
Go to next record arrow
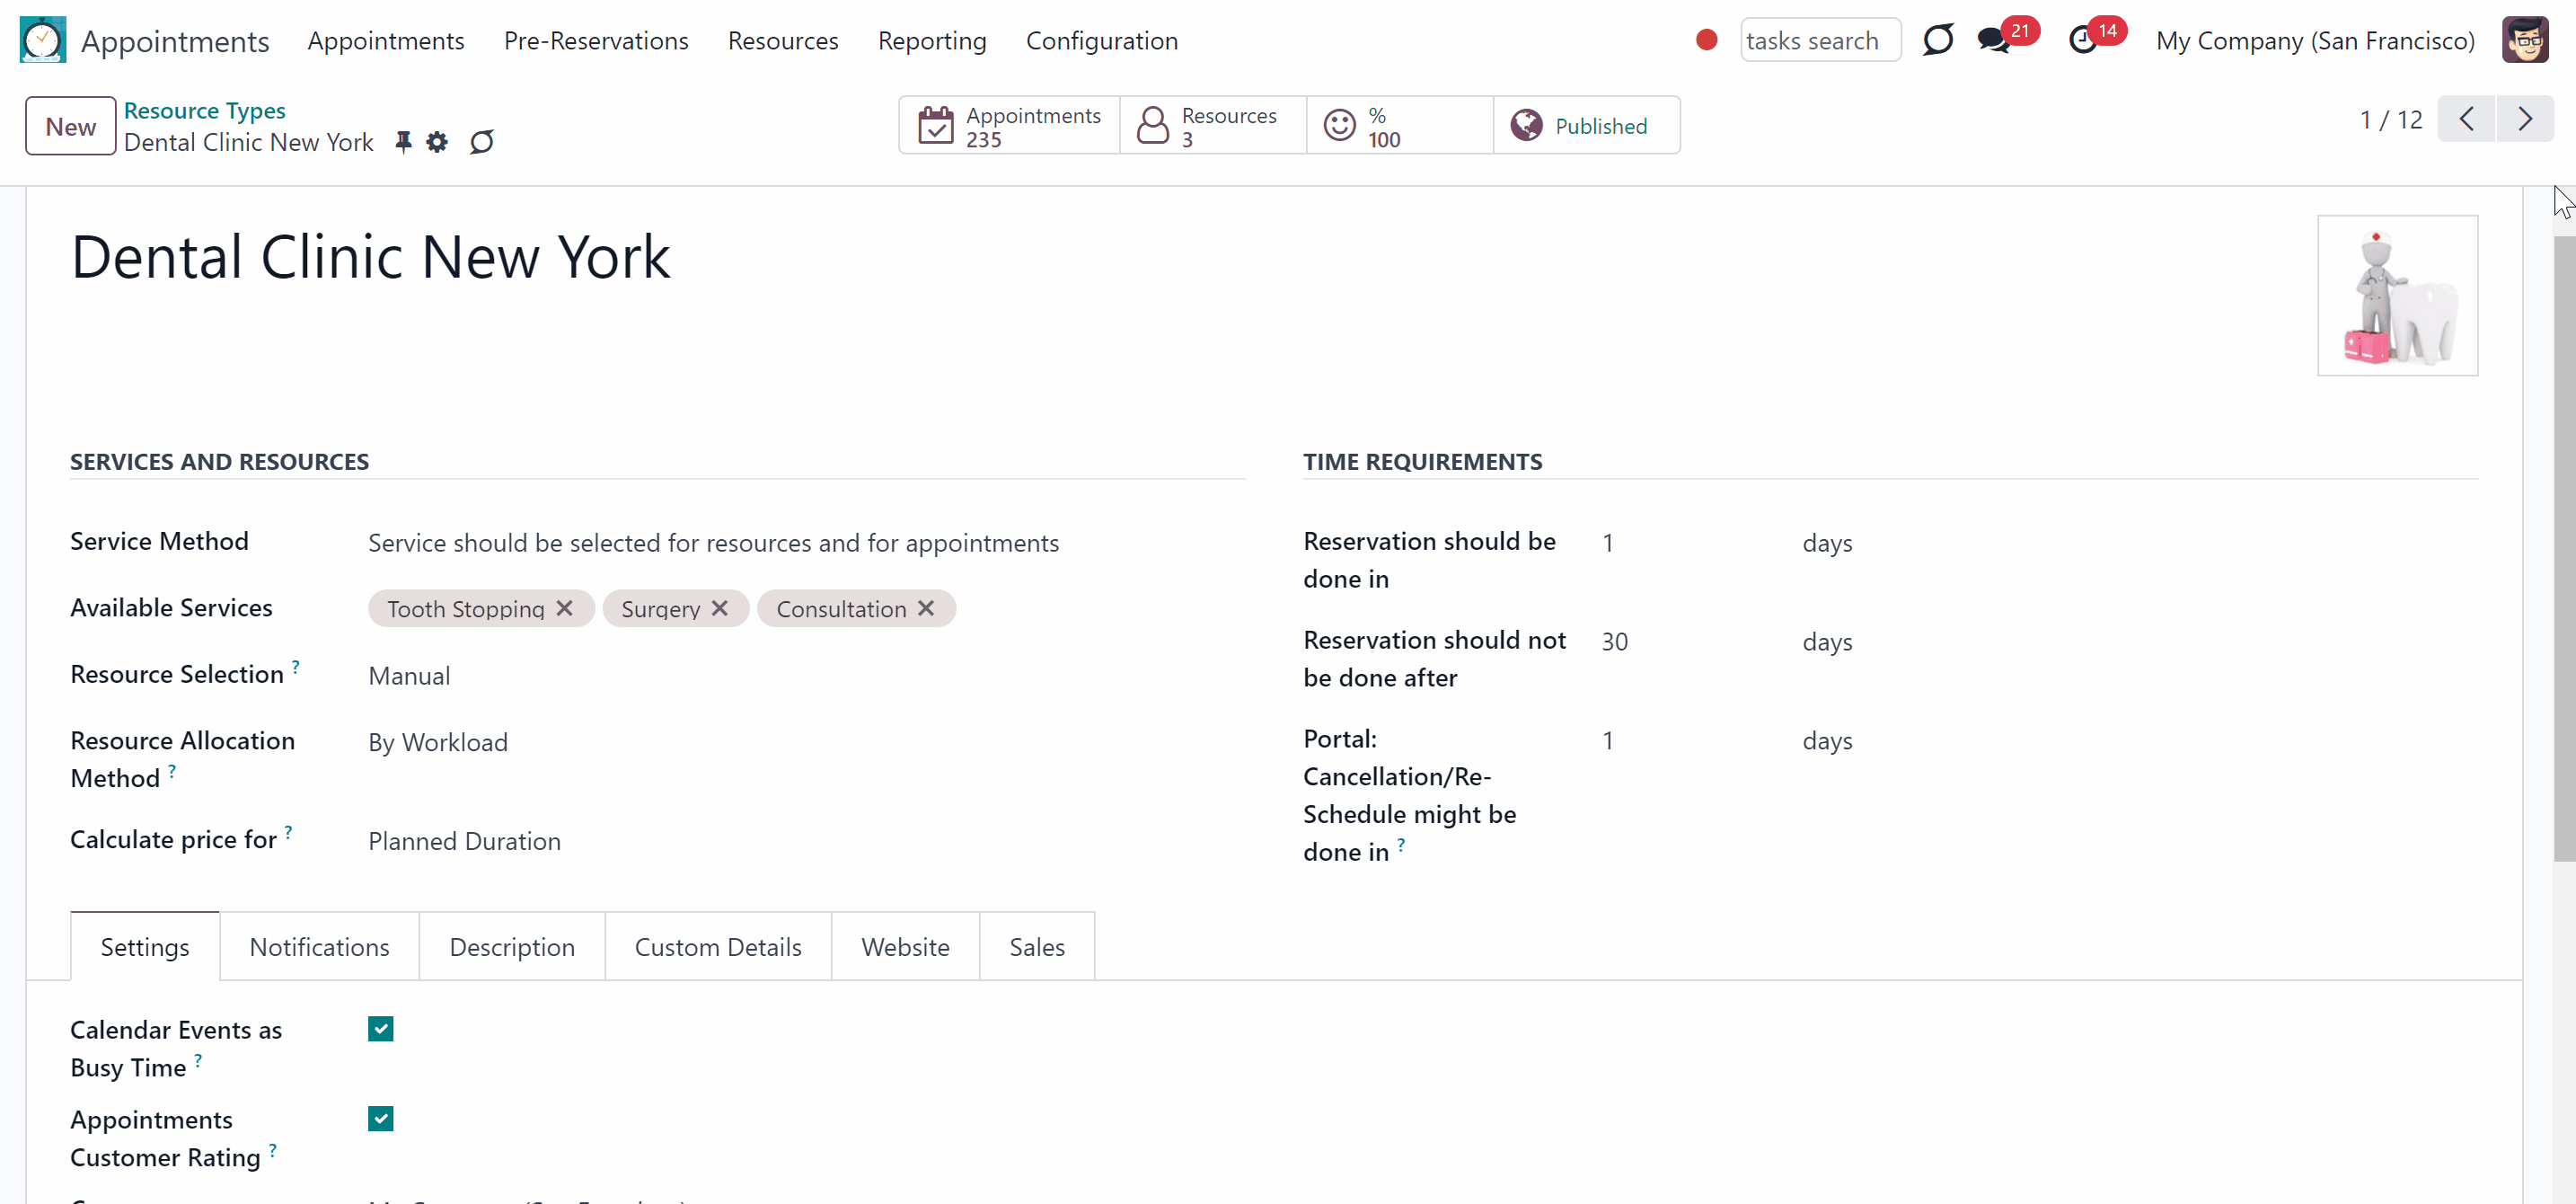2524,119
